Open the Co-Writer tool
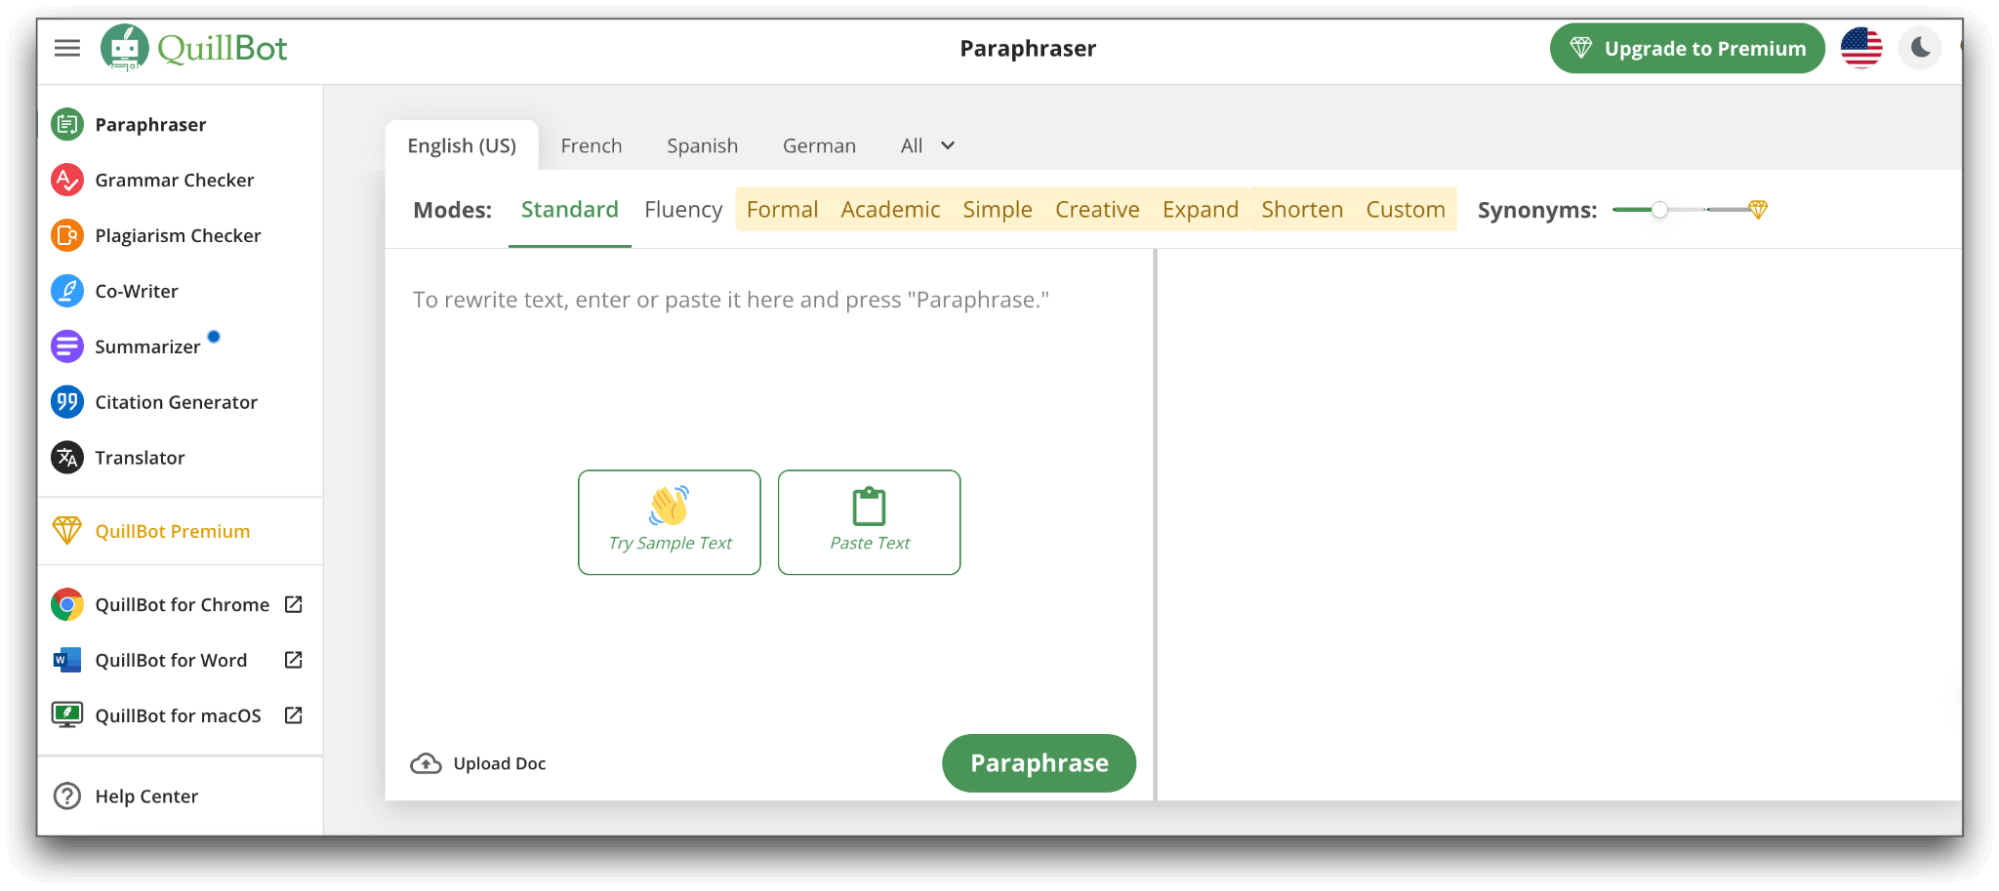This screenshot has width=1999, height=891. 137,291
